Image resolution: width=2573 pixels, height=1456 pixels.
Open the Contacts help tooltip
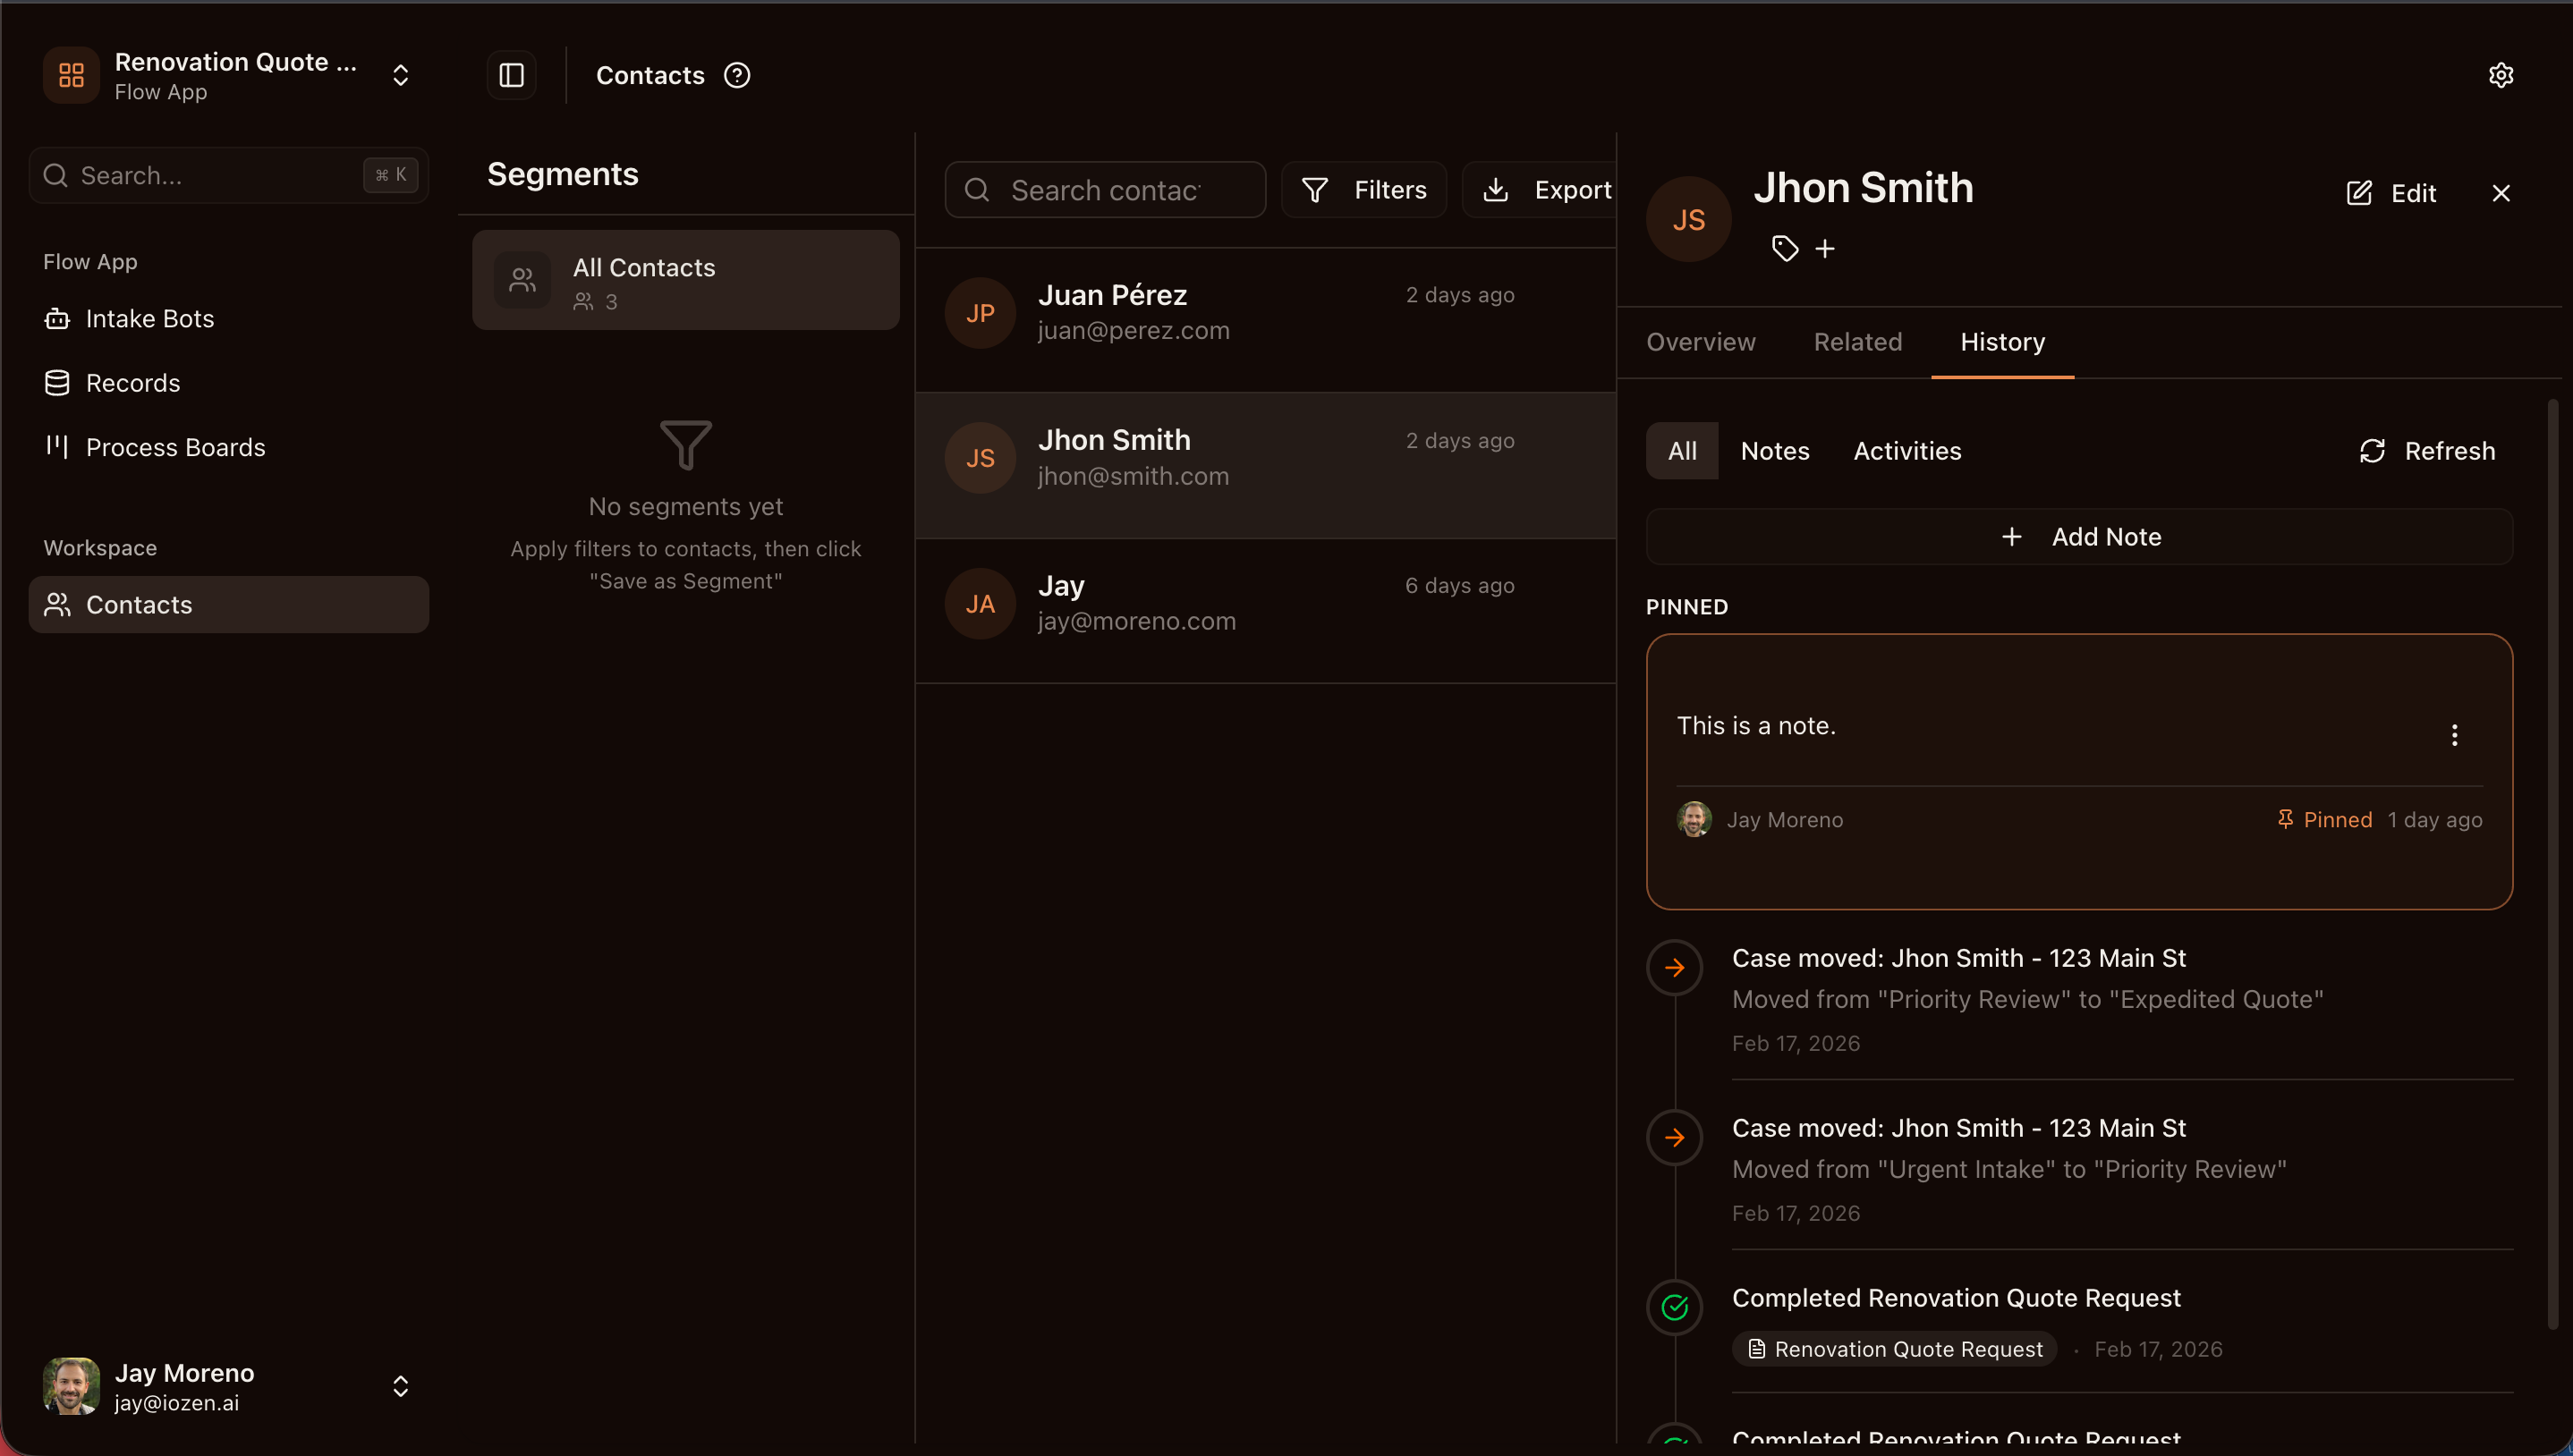point(737,75)
